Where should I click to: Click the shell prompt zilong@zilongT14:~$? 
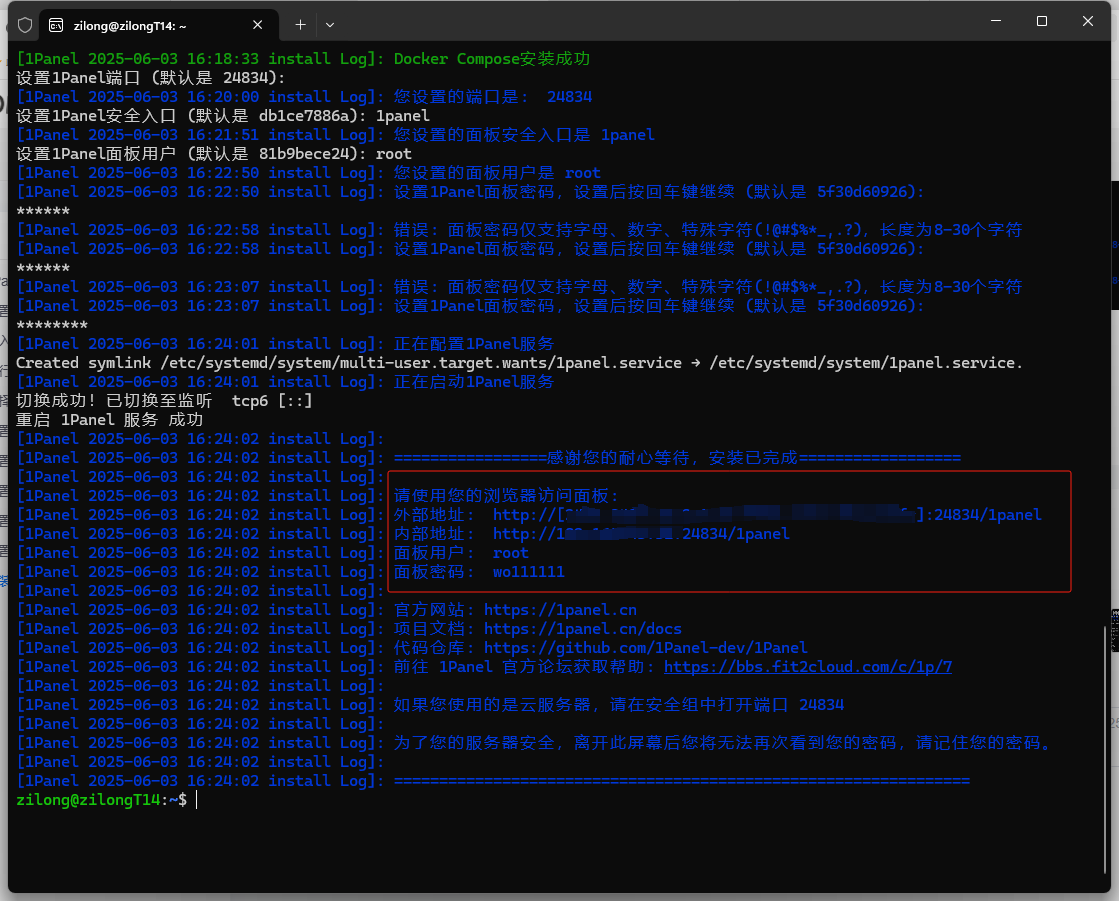pyautogui.click(x=101, y=800)
